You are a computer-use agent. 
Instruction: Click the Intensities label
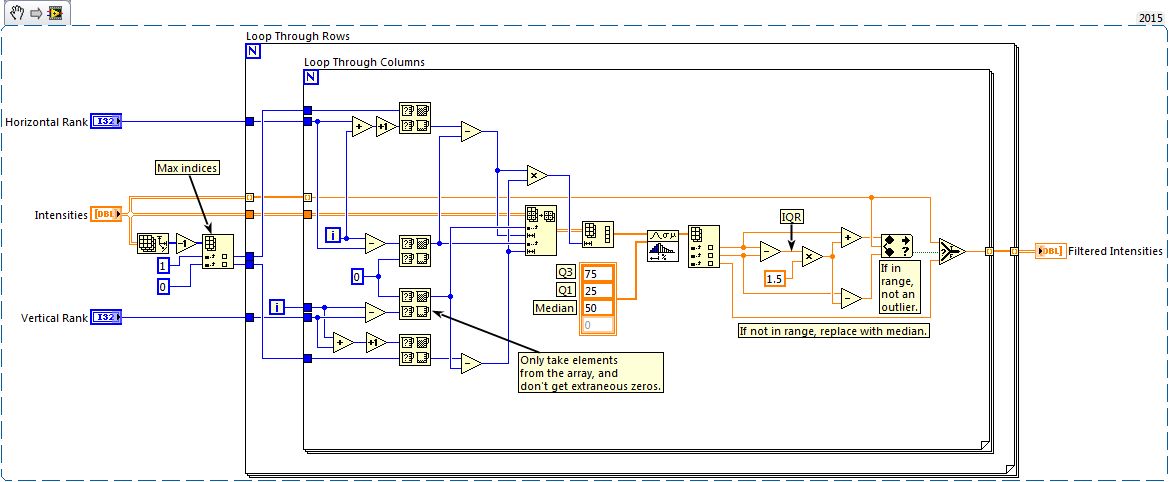coord(61,215)
